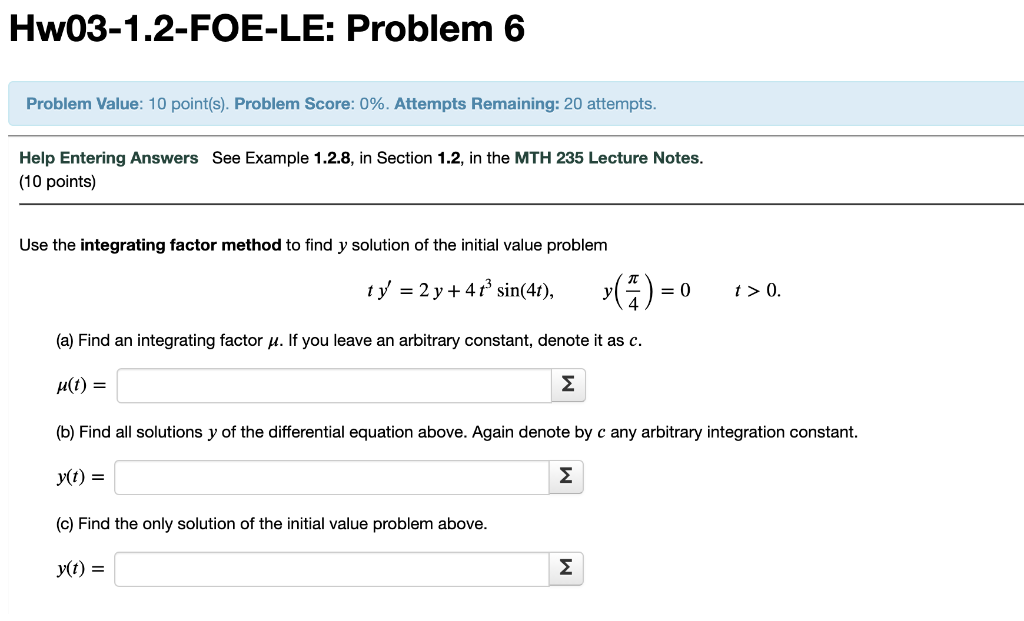This screenshot has height=621, width=1024.
Task: Click the Problem Score label
Action: coord(294,104)
